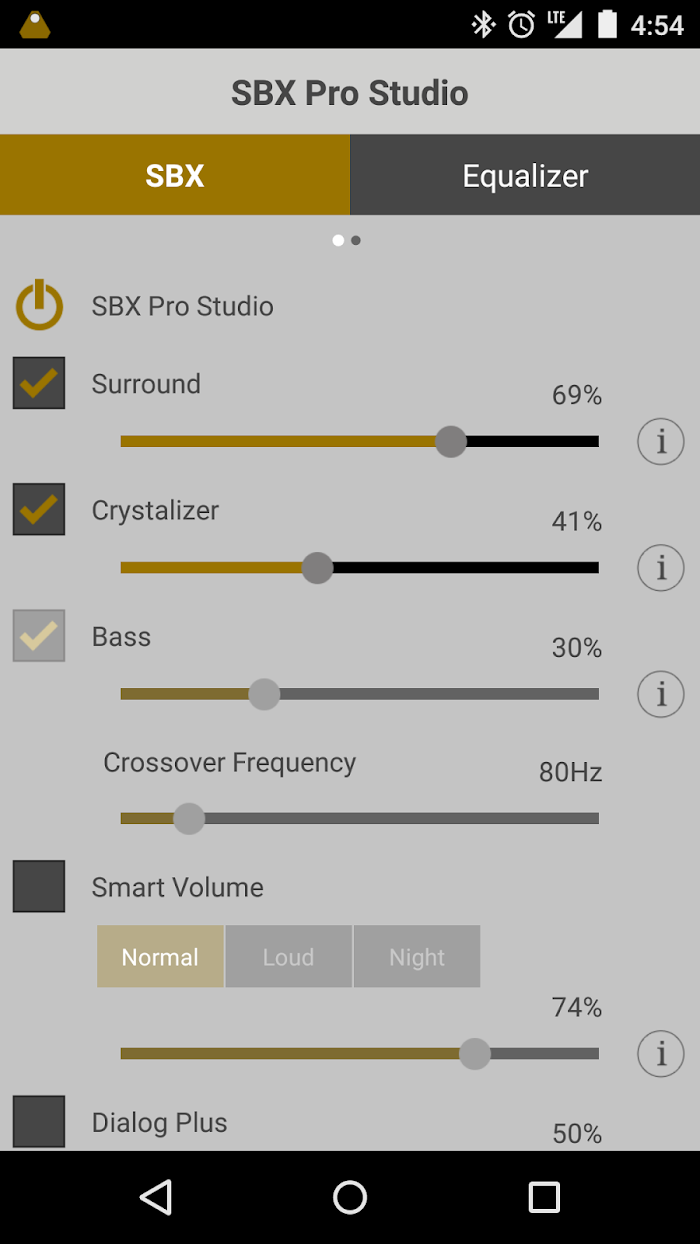
Task: Uncheck the Crystalizer checkbox
Action: click(39, 509)
